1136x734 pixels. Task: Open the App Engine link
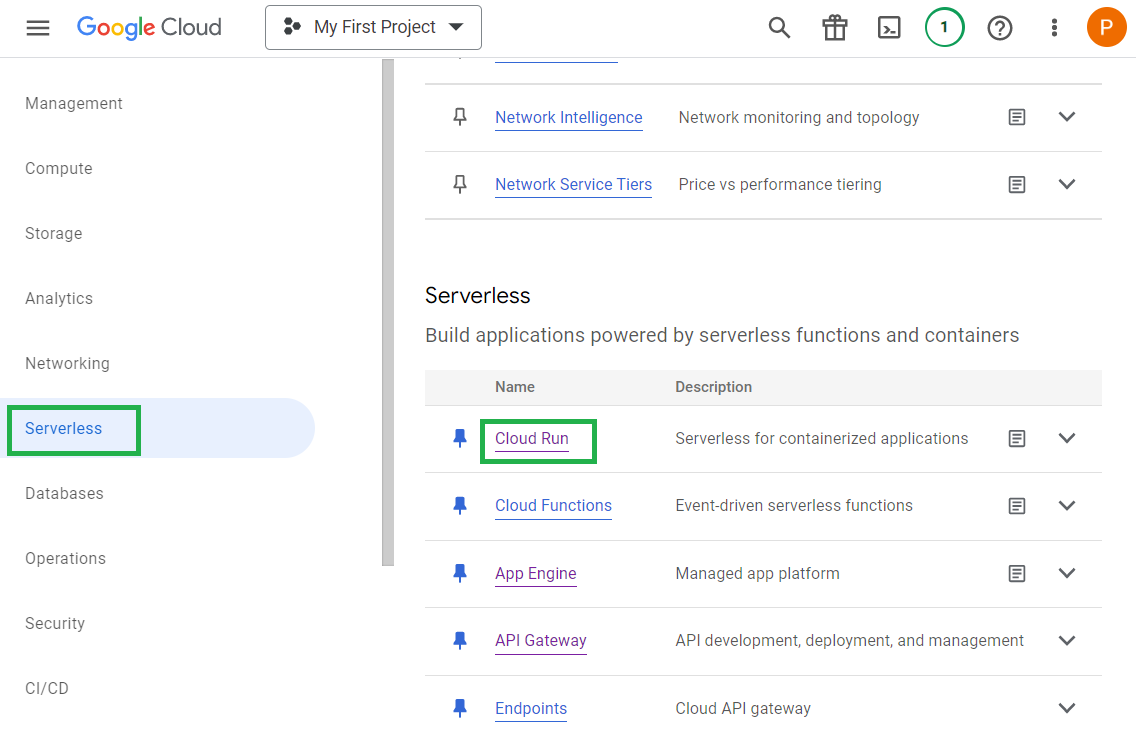[x=536, y=574]
